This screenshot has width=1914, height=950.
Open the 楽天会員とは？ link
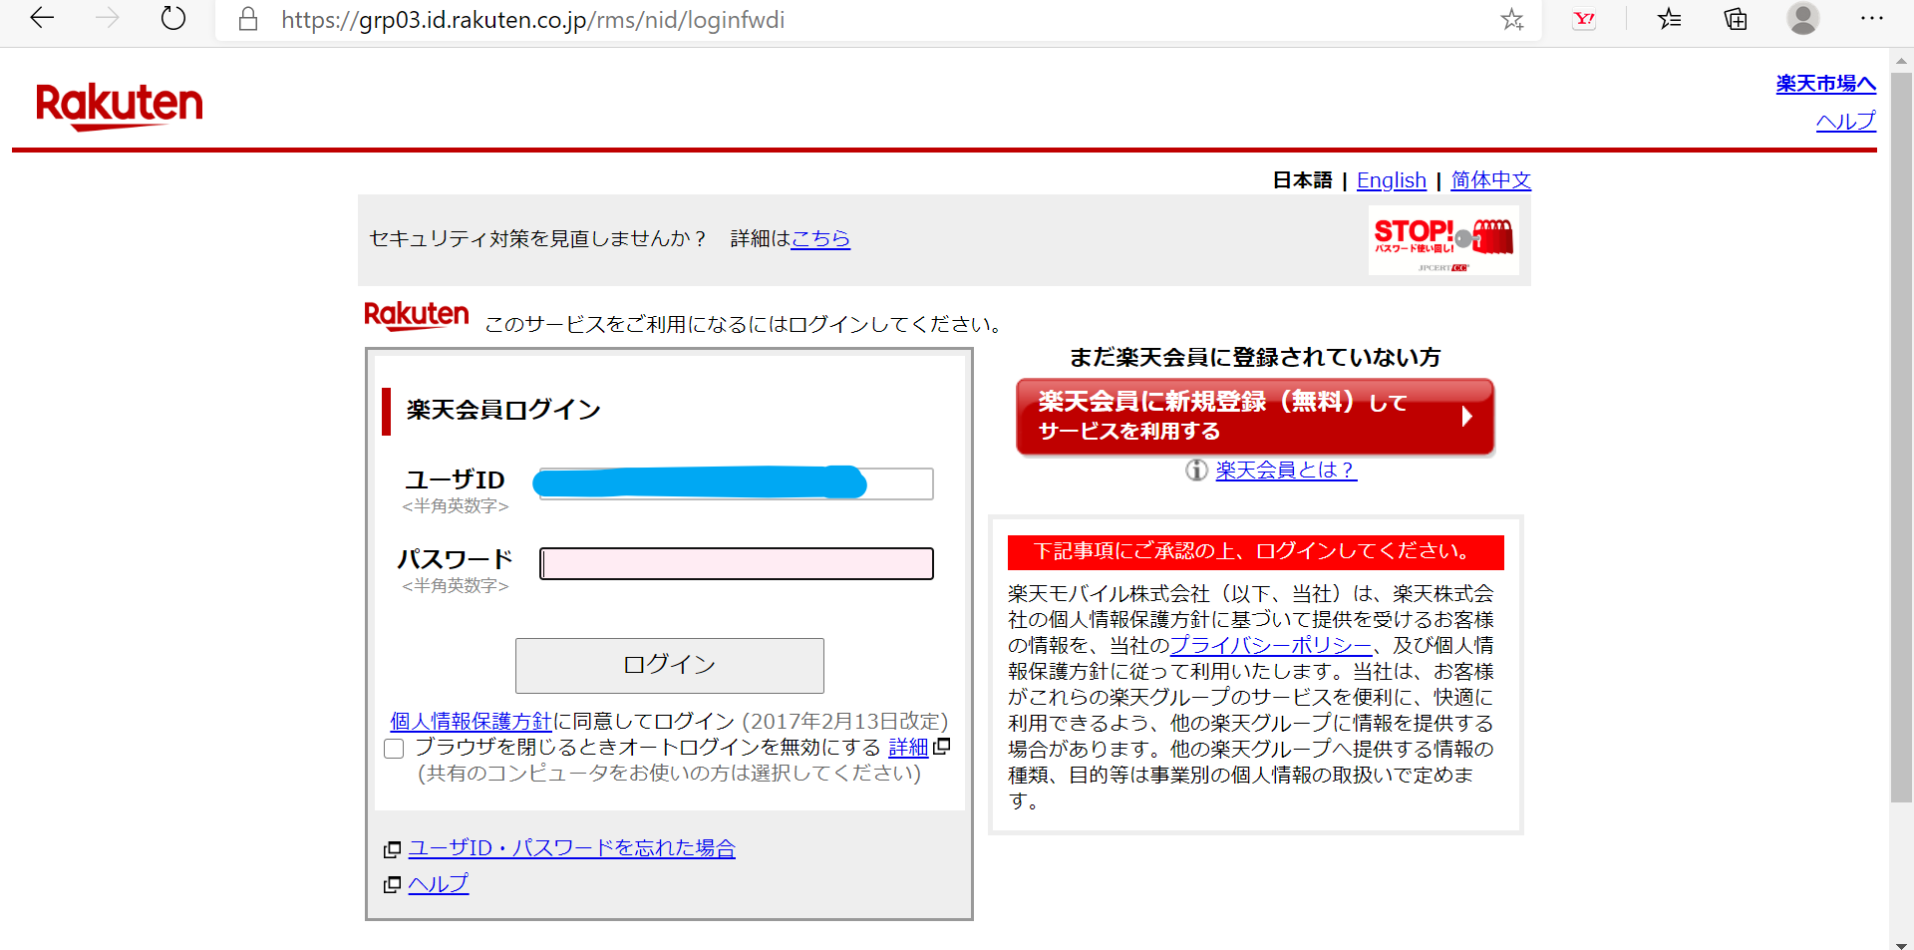[1285, 470]
